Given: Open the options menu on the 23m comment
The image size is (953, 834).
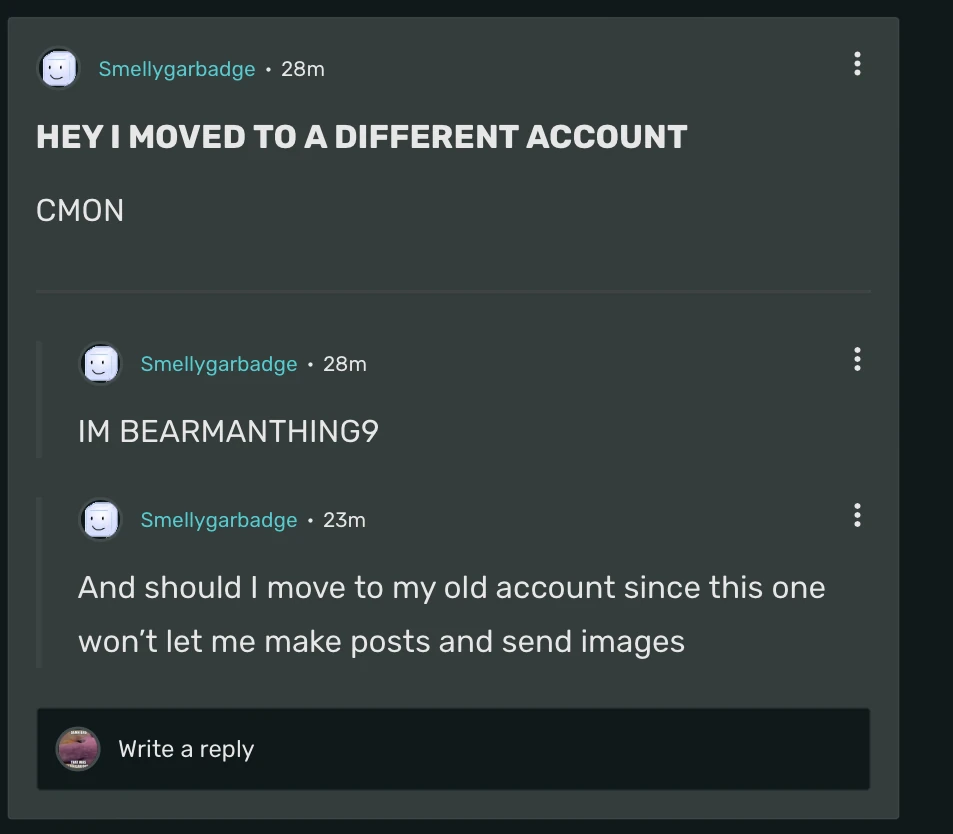Looking at the screenshot, I should (856, 516).
